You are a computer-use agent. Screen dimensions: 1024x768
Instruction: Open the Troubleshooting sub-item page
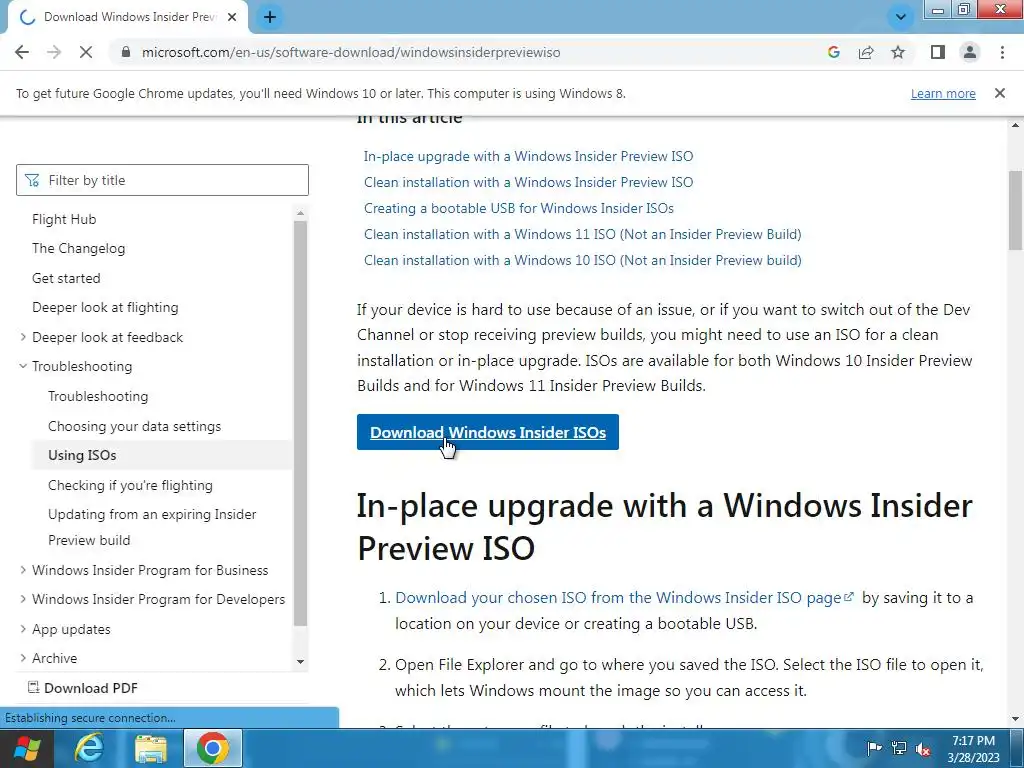pos(98,396)
